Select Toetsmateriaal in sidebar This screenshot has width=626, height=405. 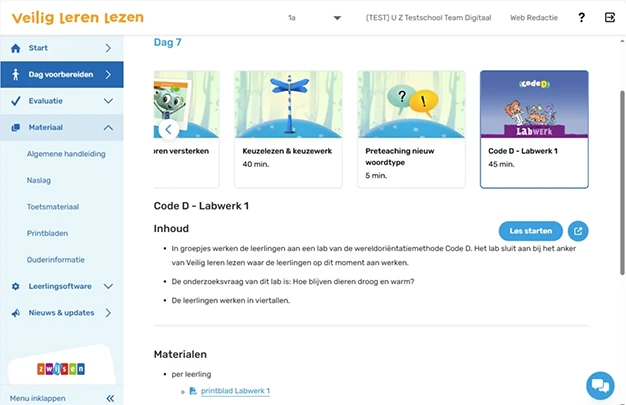[x=53, y=207]
